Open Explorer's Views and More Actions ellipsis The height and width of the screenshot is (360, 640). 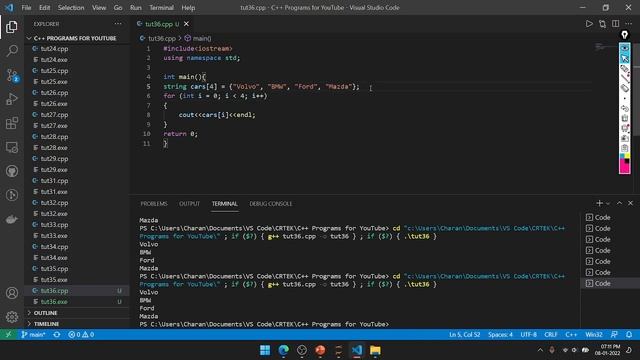[x=118, y=24]
